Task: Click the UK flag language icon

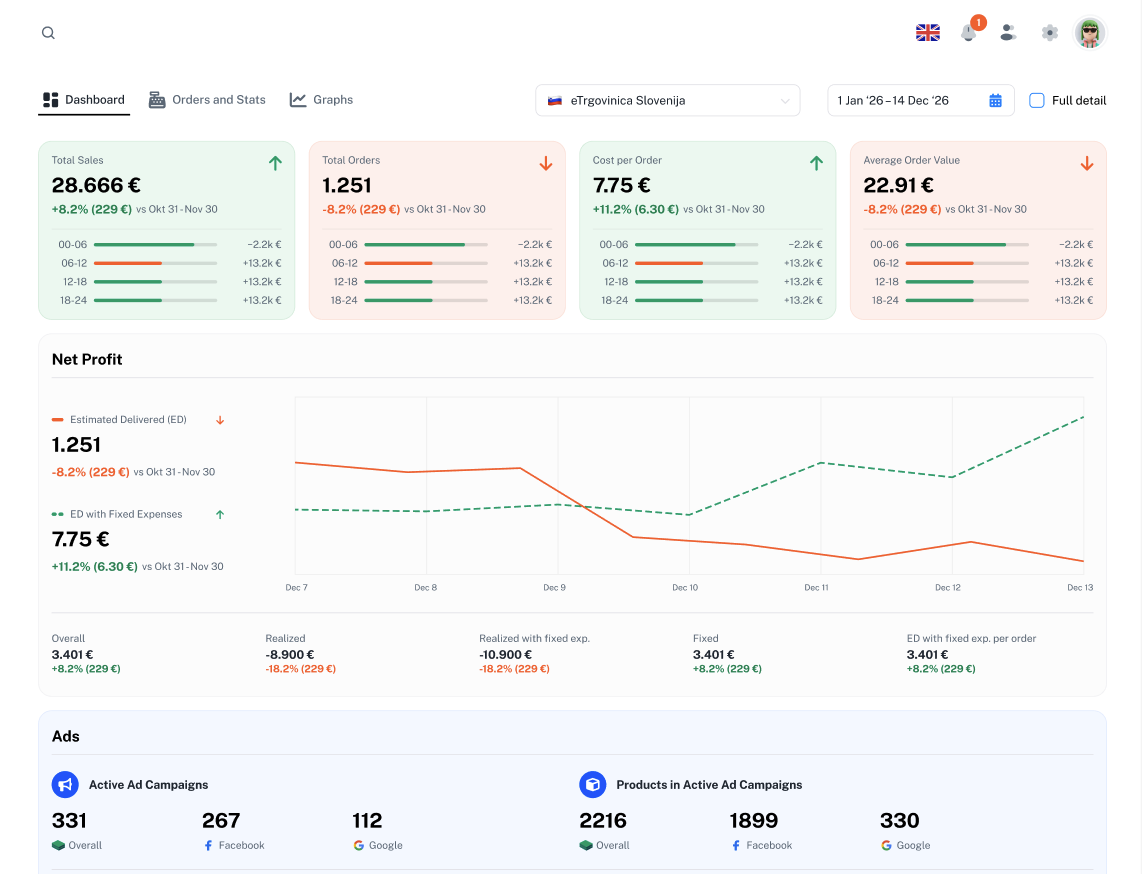Action: tap(927, 33)
